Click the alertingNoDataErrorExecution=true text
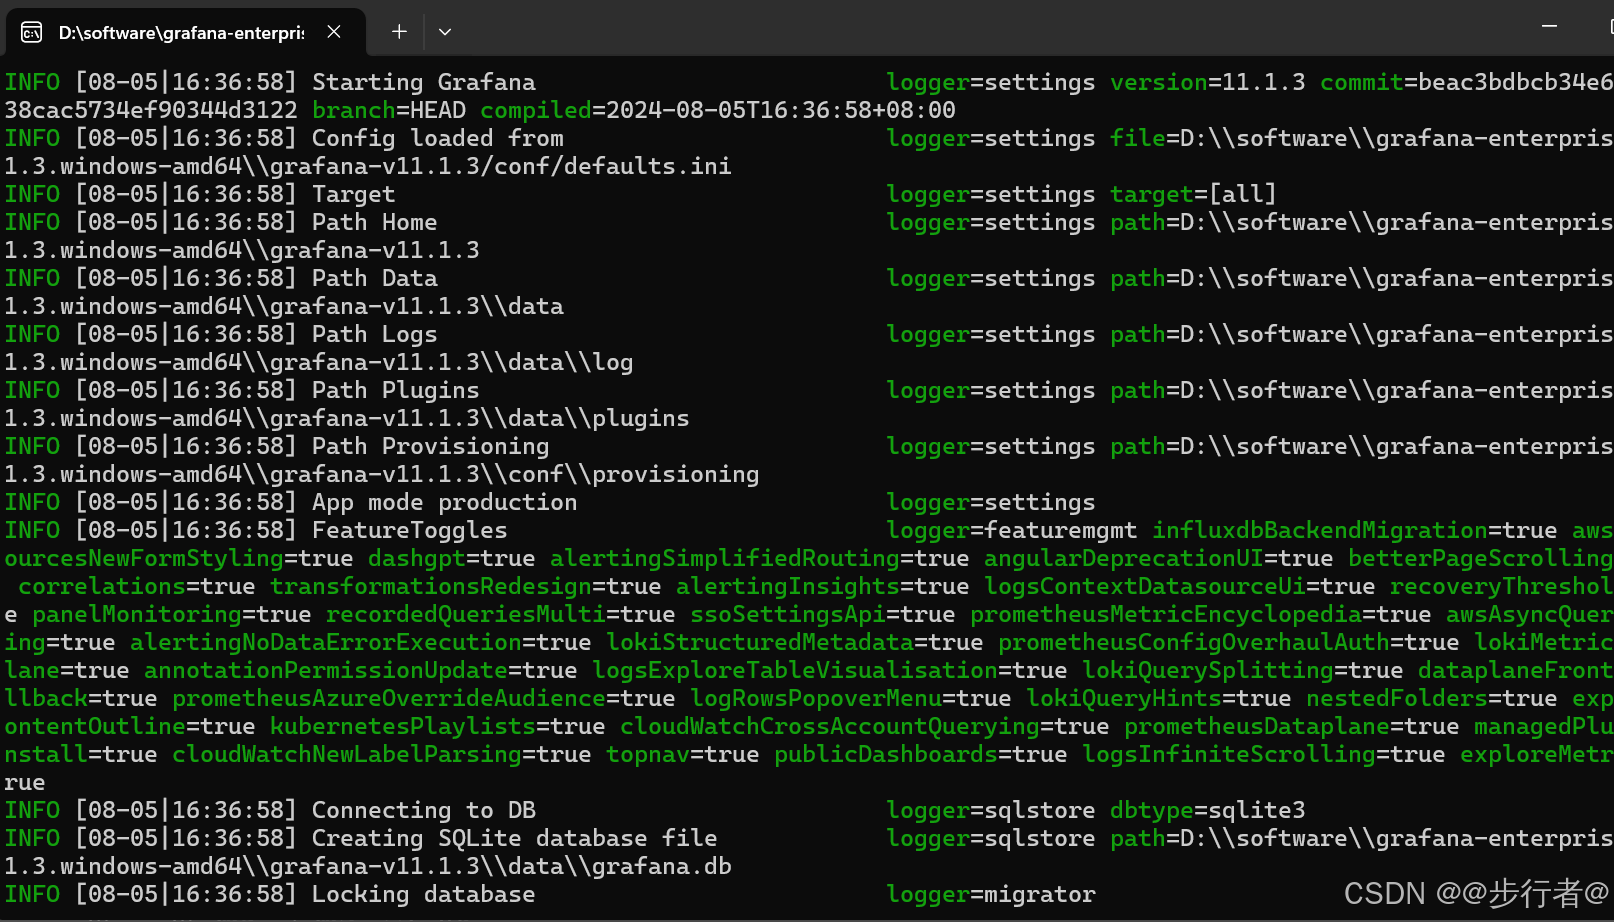 tap(361, 642)
